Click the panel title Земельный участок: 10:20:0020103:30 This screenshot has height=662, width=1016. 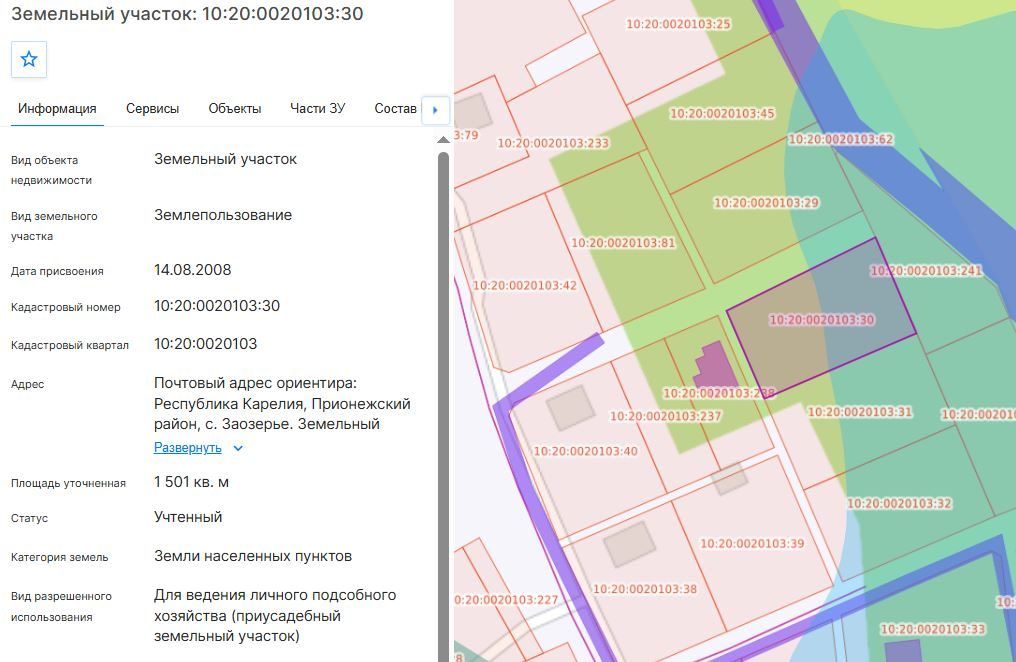click(187, 14)
